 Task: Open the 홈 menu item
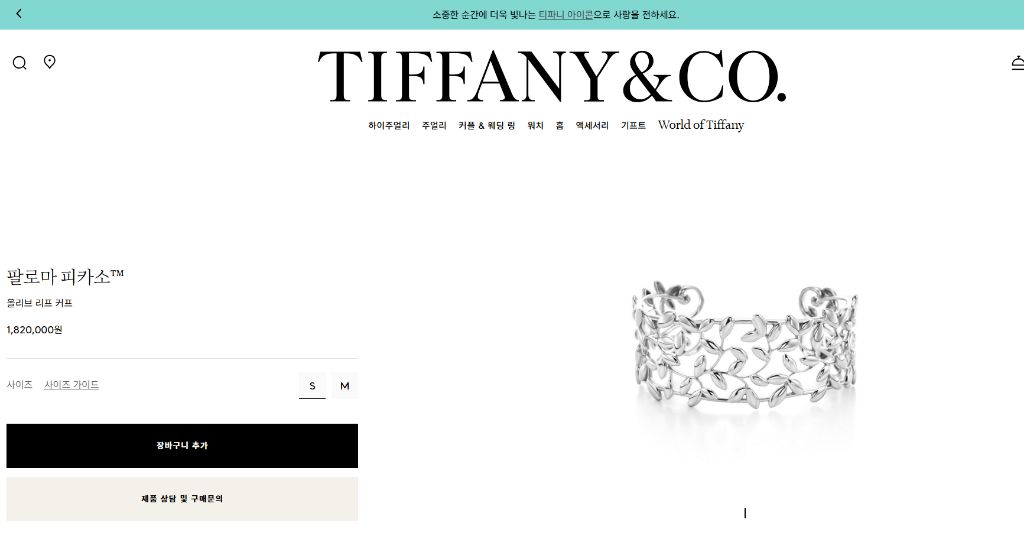point(560,125)
